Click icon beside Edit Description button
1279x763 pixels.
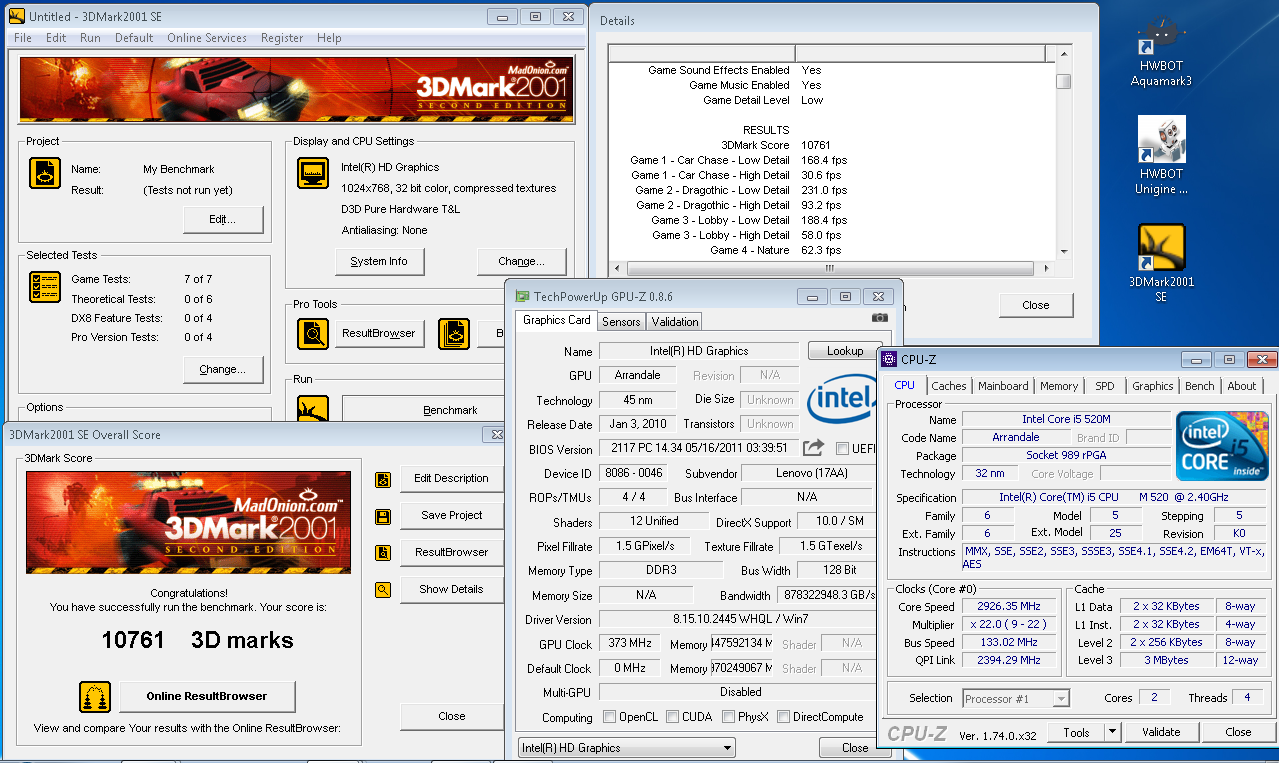(x=383, y=479)
